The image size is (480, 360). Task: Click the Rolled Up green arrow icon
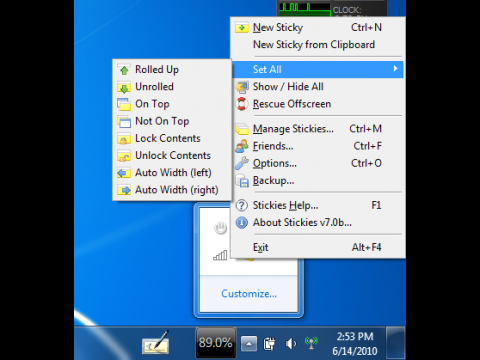[124, 70]
